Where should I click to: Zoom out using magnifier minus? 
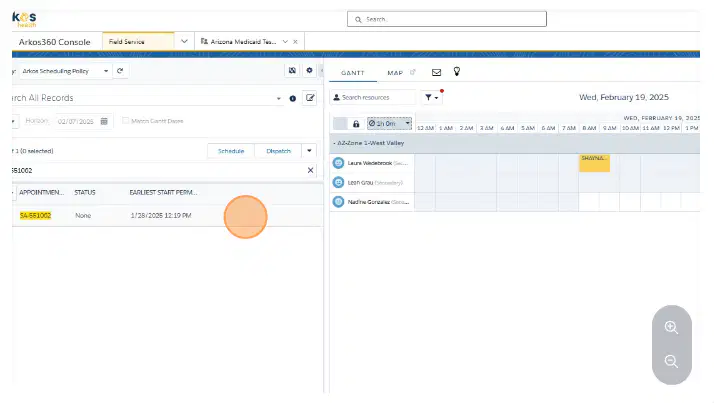(671, 362)
